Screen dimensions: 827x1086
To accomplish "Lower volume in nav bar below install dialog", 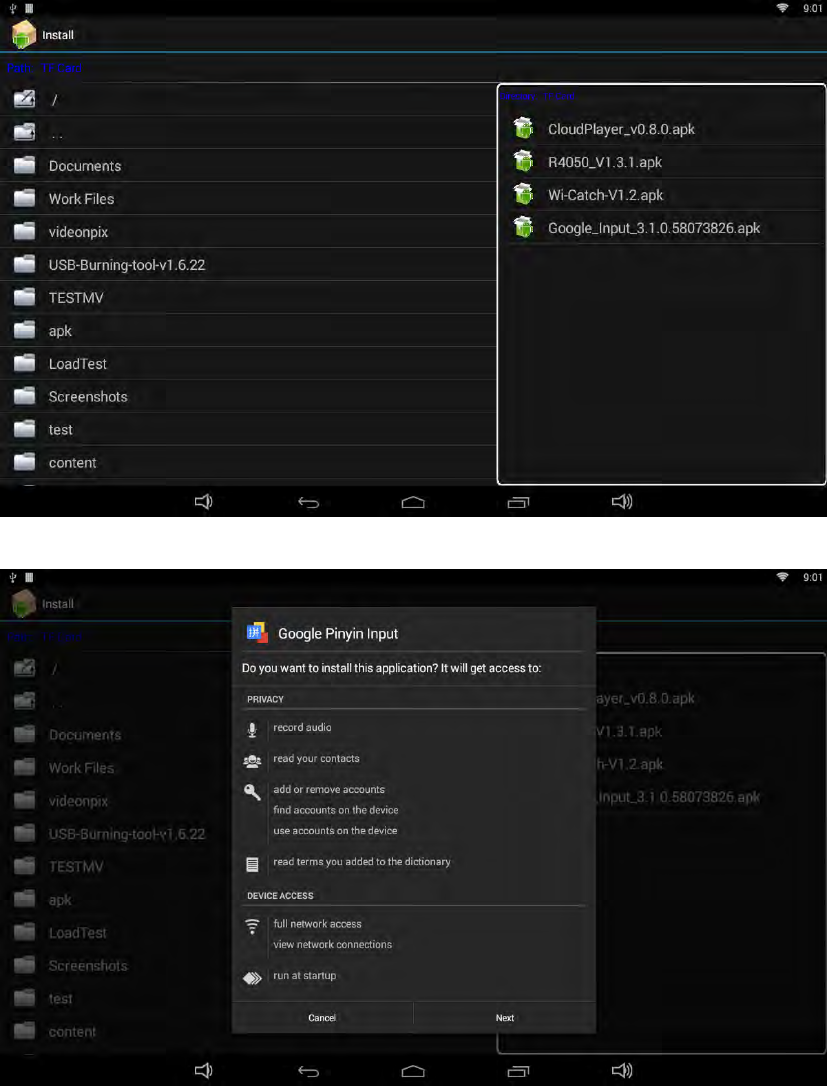I will pyautogui.click(x=204, y=1071).
